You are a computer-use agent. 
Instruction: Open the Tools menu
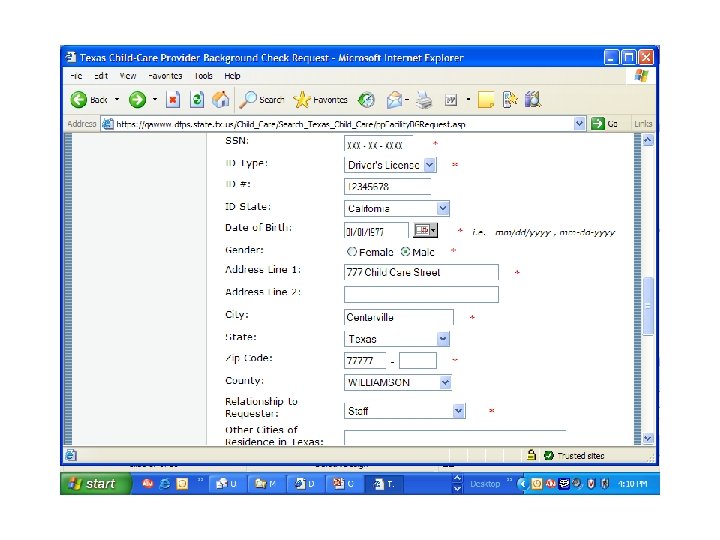[x=203, y=76]
